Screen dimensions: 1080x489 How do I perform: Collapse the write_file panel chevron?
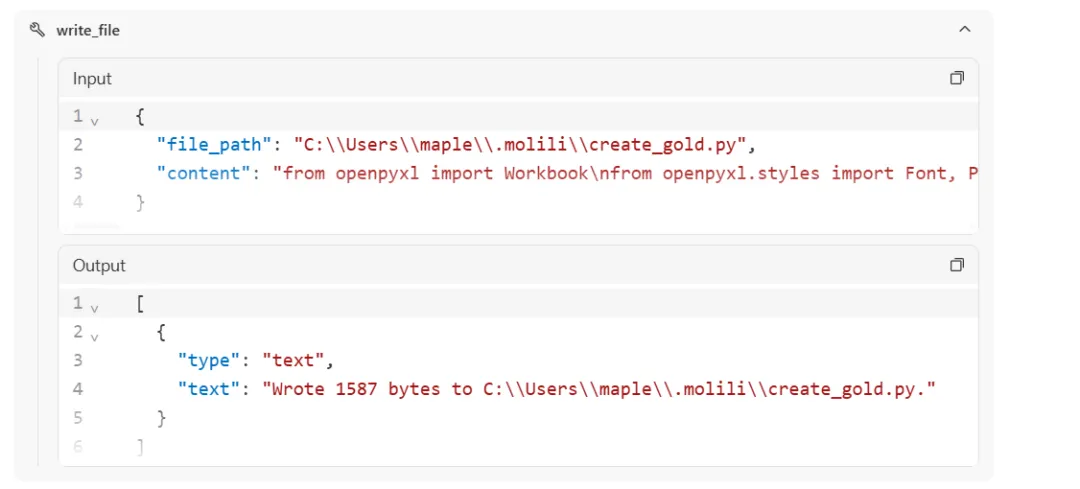point(964,30)
